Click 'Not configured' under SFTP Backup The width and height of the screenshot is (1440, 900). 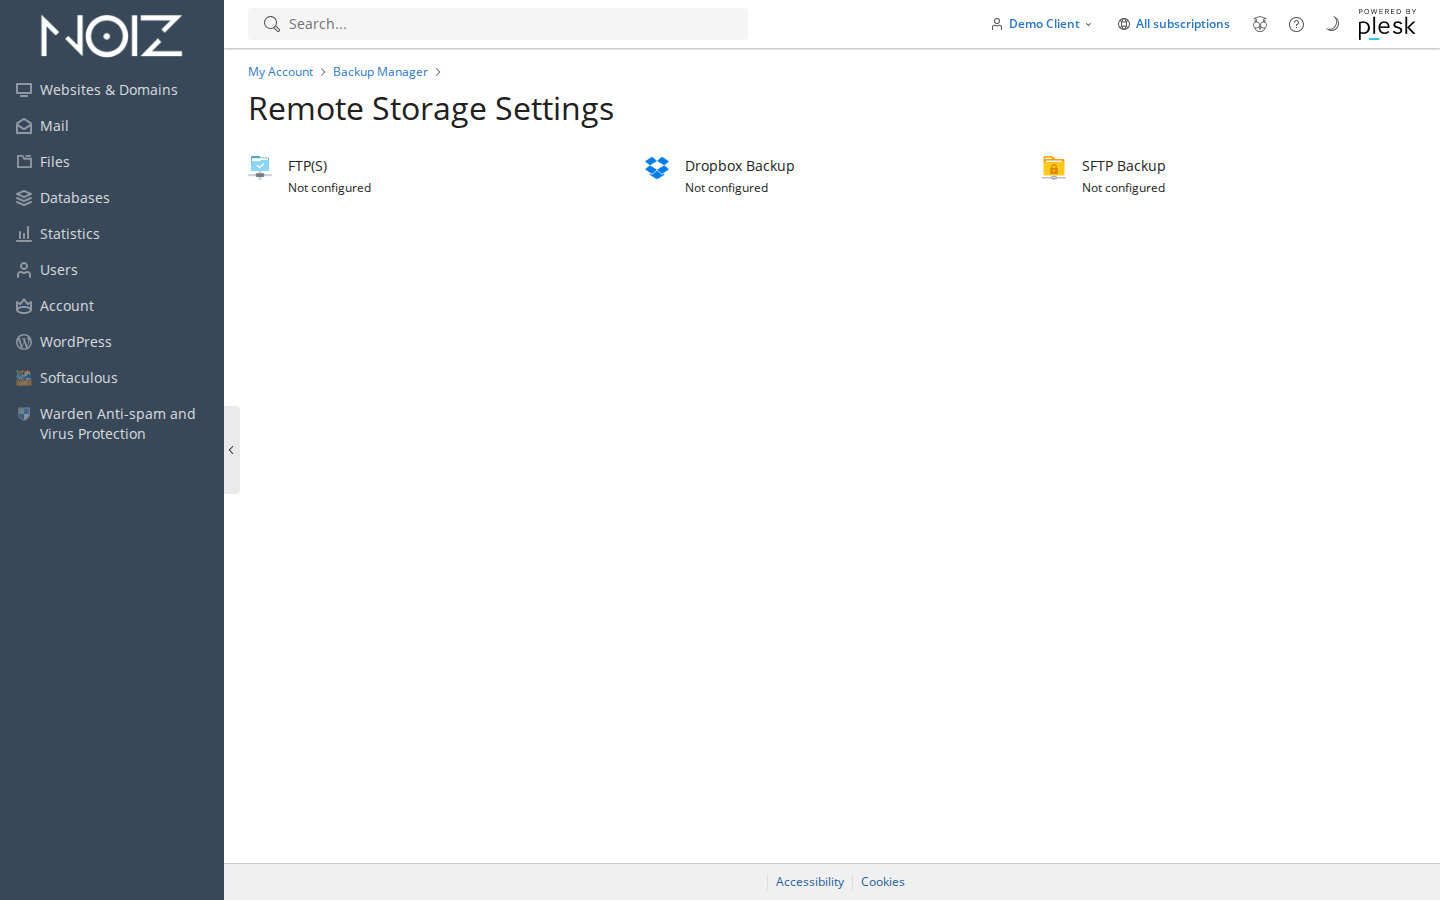[1123, 188]
